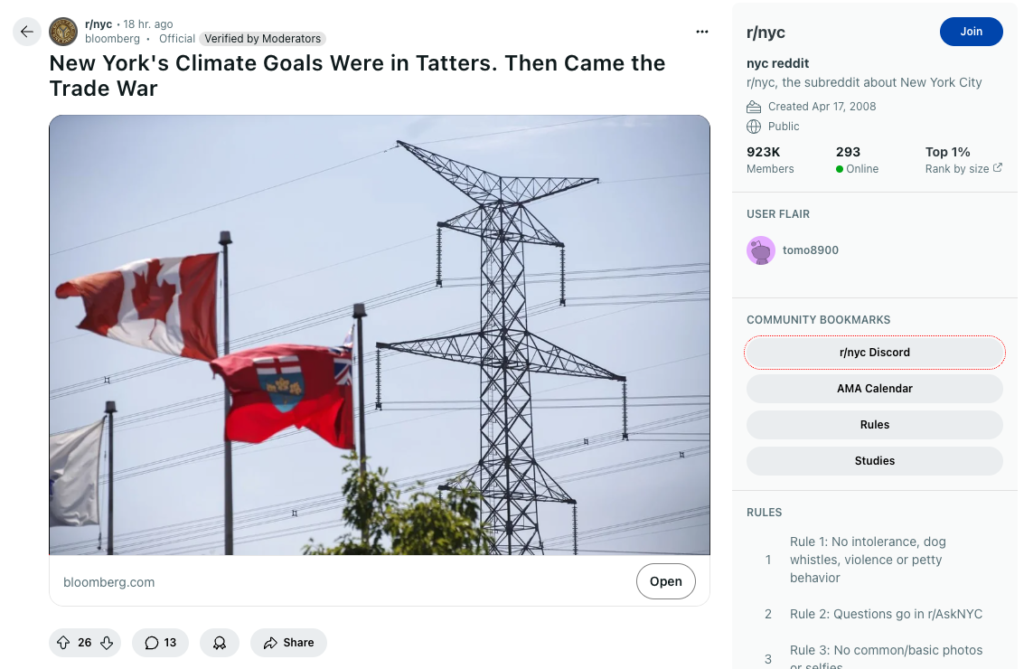Viewport: 1024px width, 669px height.
Task: Expand Rule 1: No intolerance
Action: click(x=866, y=559)
